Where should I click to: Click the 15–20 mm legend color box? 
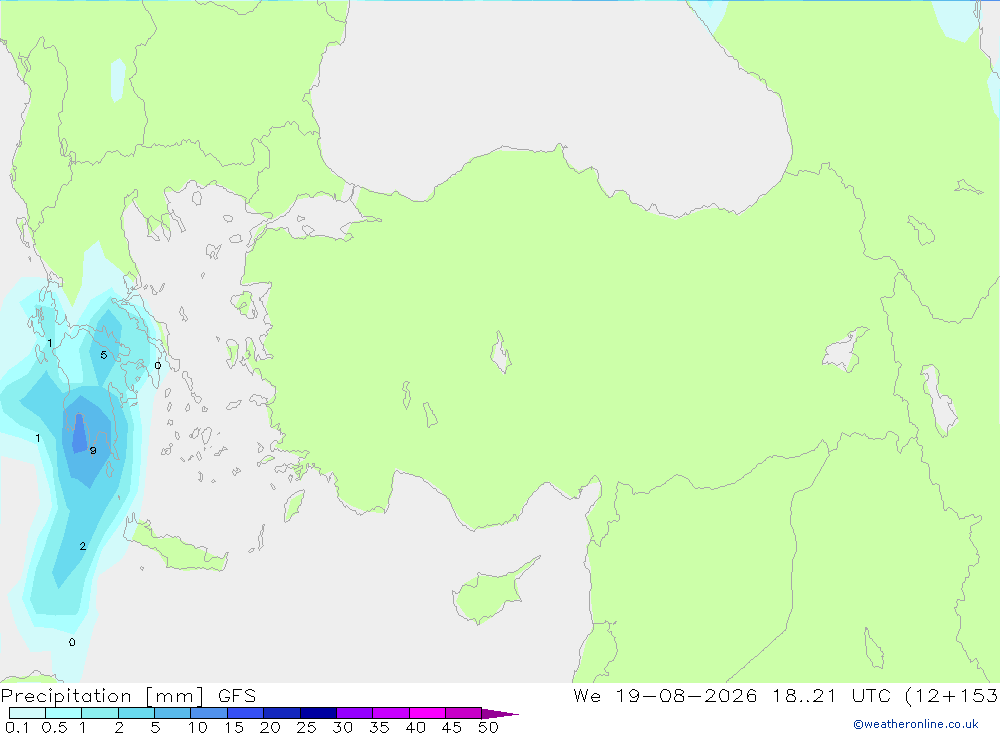pos(245,713)
